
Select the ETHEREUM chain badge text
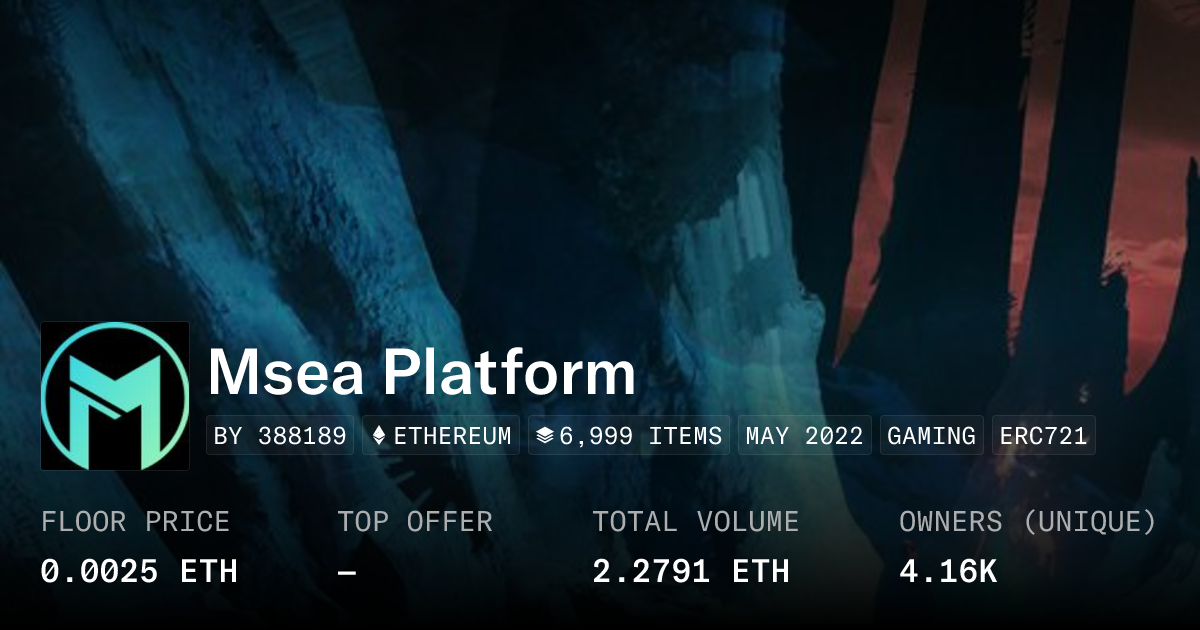(x=452, y=436)
